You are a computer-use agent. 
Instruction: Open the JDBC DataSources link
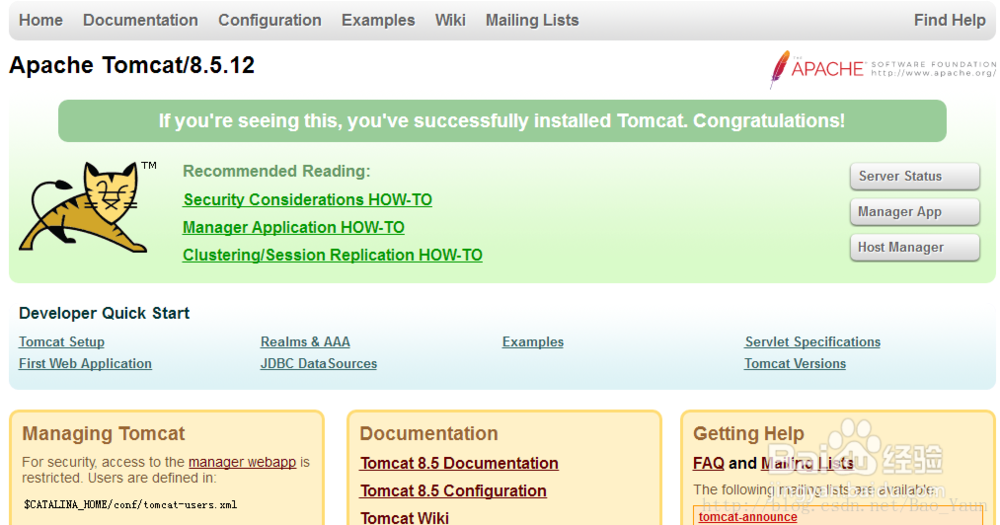319,364
